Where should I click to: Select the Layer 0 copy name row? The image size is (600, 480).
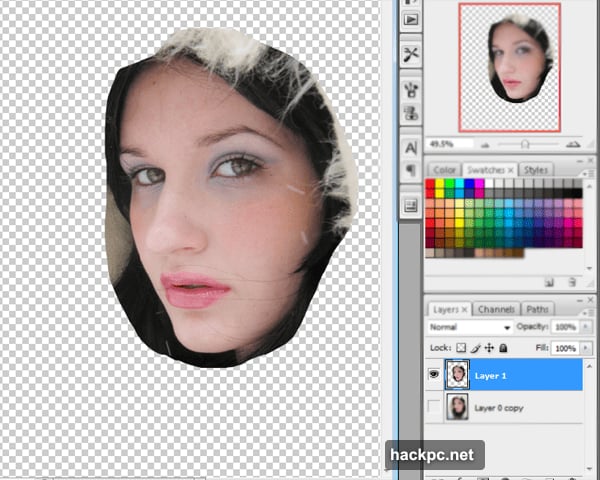point(513,407)
